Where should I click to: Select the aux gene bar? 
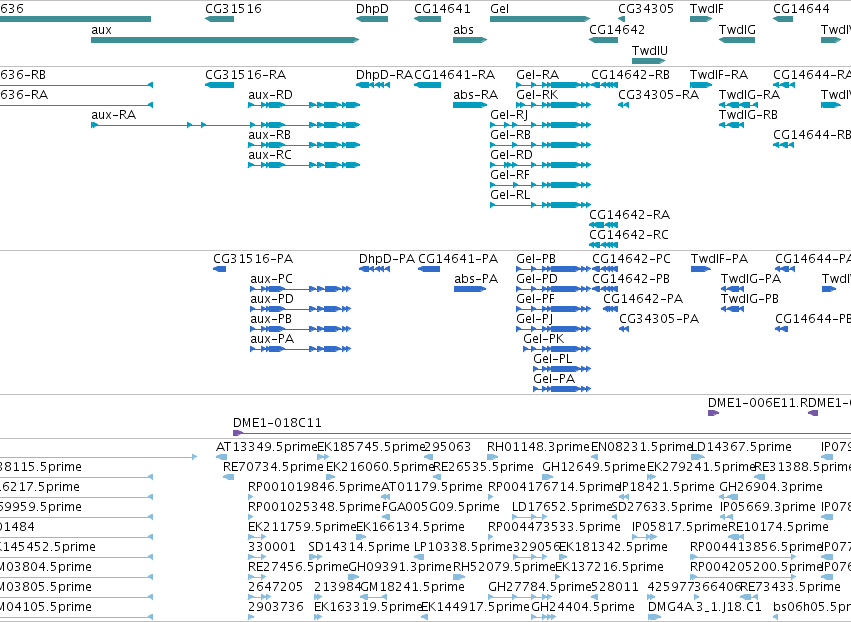click(x=225, y=40)
